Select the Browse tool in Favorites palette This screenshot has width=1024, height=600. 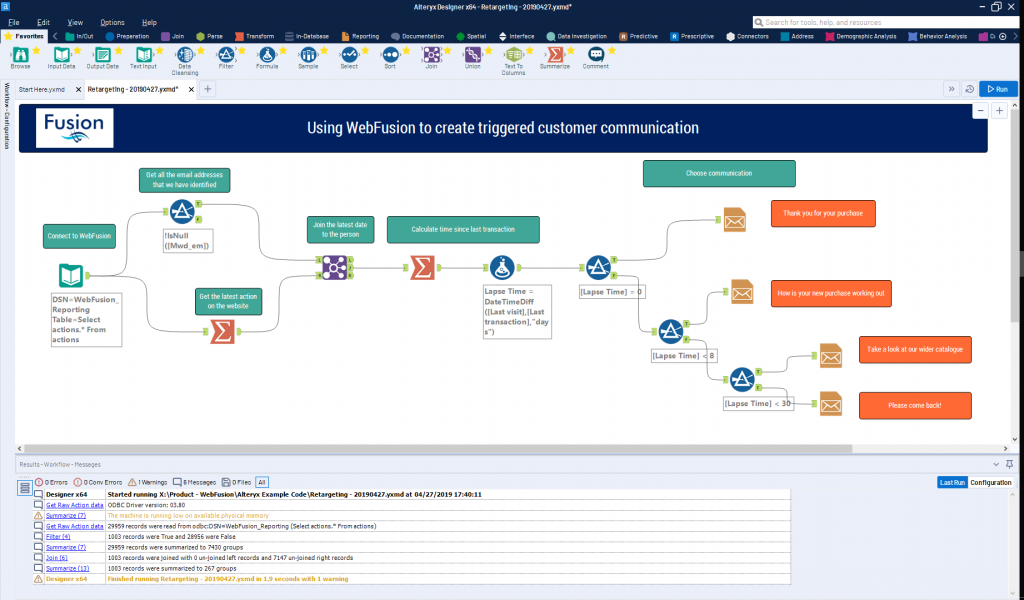point(20,55)
